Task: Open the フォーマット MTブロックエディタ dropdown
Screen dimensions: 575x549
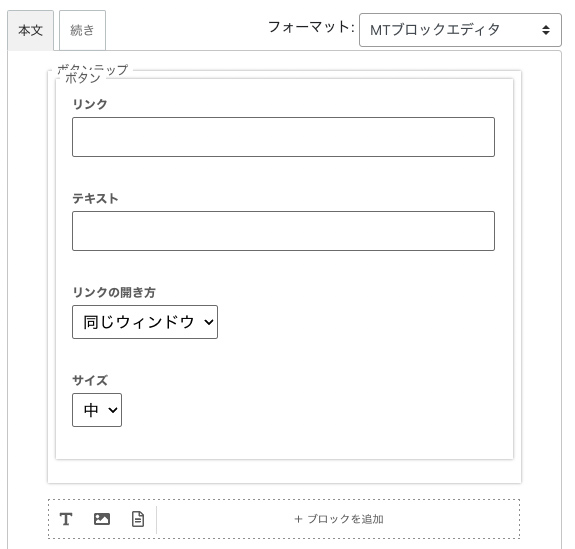Action: click(460, 30)
